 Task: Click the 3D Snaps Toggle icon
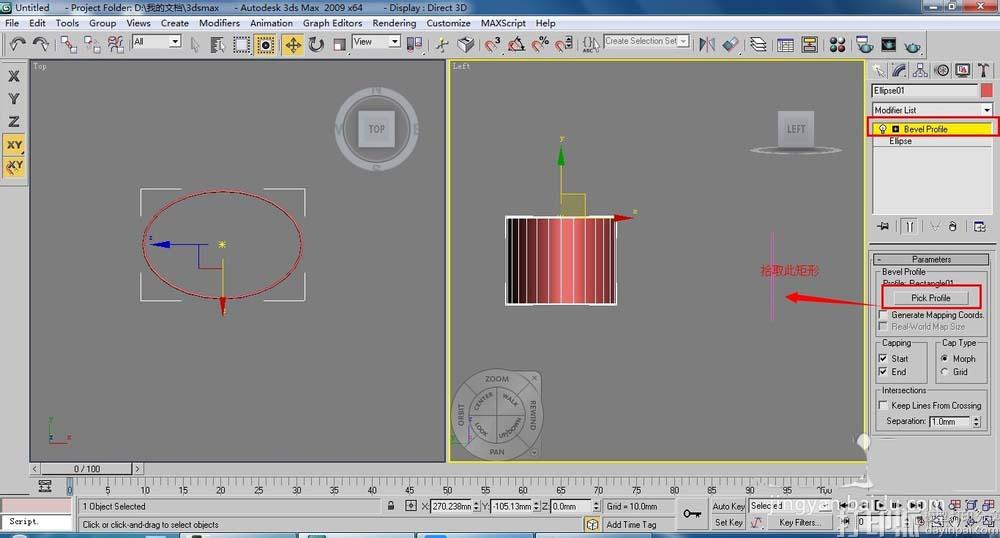point(493,44)
